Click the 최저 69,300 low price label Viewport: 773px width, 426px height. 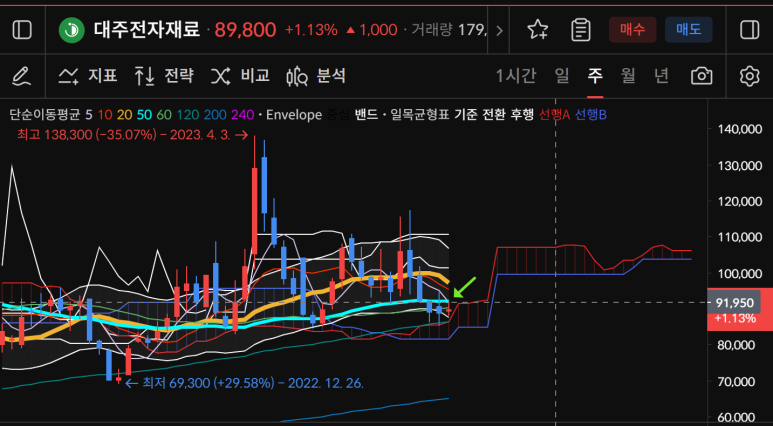click(x=246, y=383)
